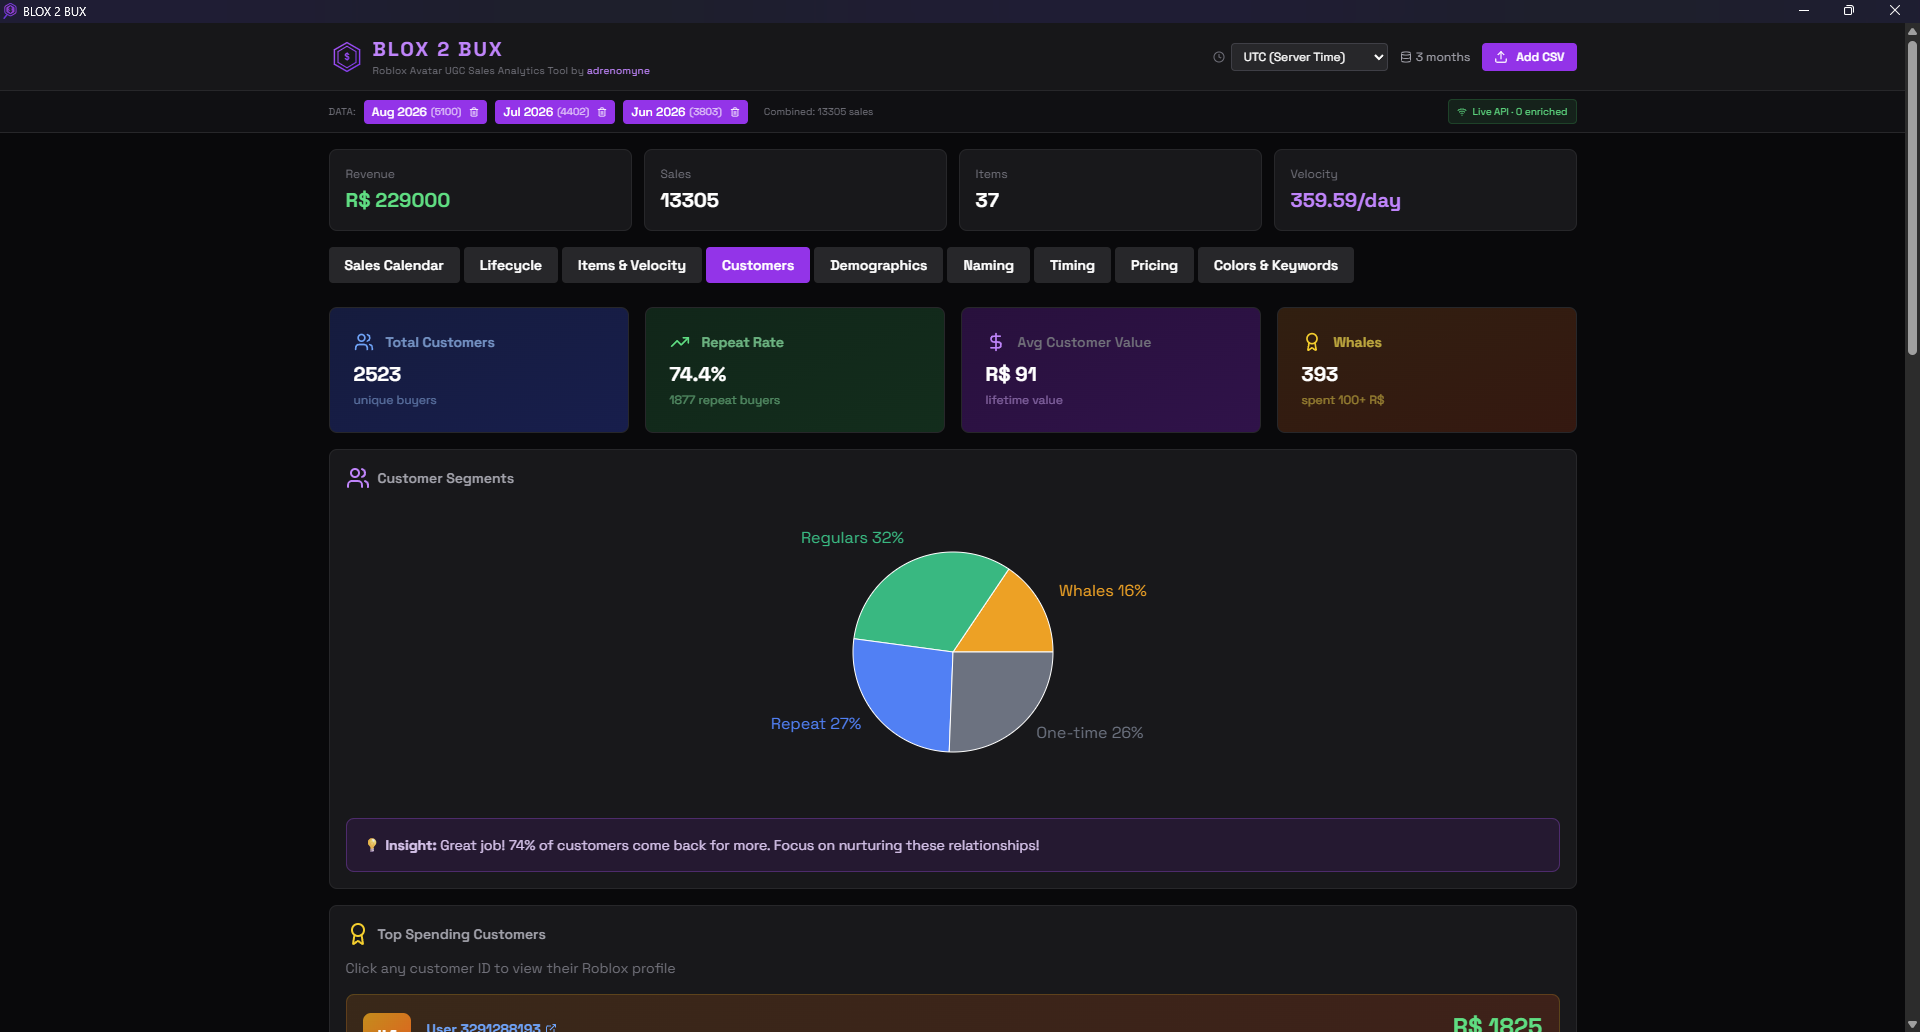Click the Top Spending Customers medal icon
The width and height of the screenshot is (1920, 1032).
point(357,933)
